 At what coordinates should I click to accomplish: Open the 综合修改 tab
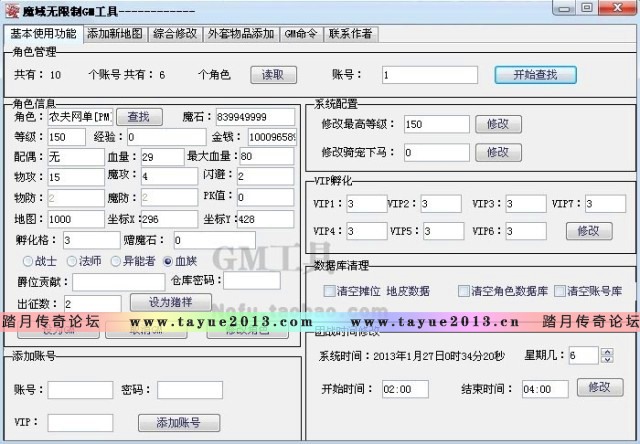(x=175, y=33)
